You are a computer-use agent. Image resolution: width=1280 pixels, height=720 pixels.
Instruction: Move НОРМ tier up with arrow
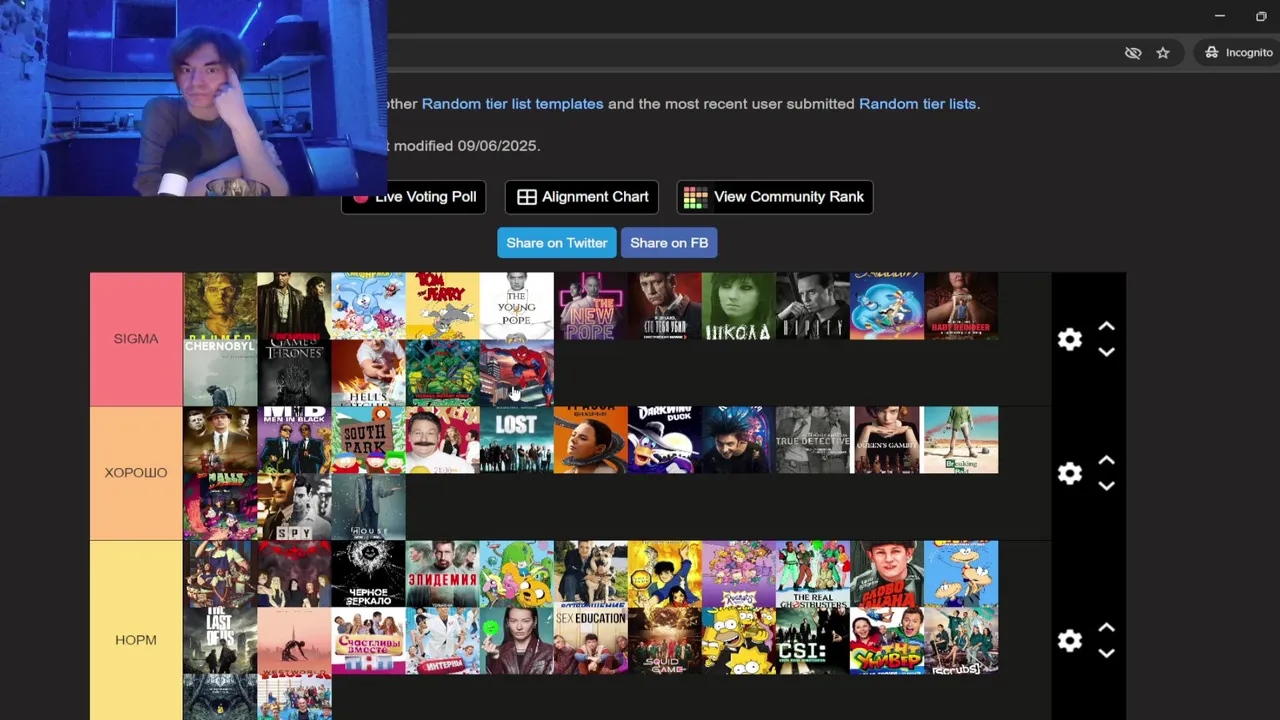click(1106, 627)
